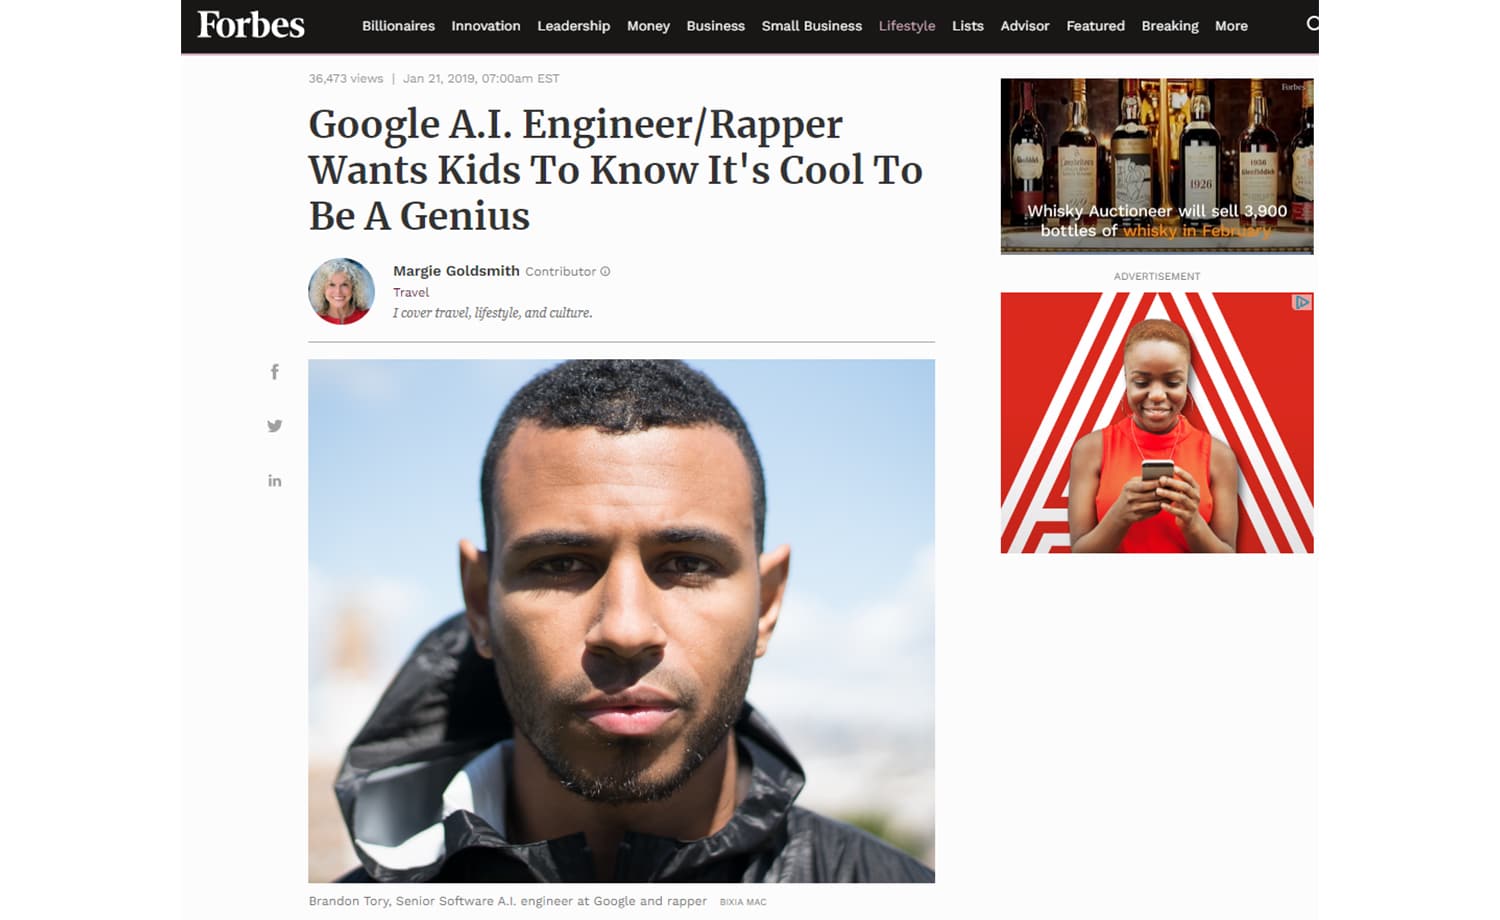This screenshot has height=920, width=1500.
Task: Click the contributor info icon
Action: (605, 271)
